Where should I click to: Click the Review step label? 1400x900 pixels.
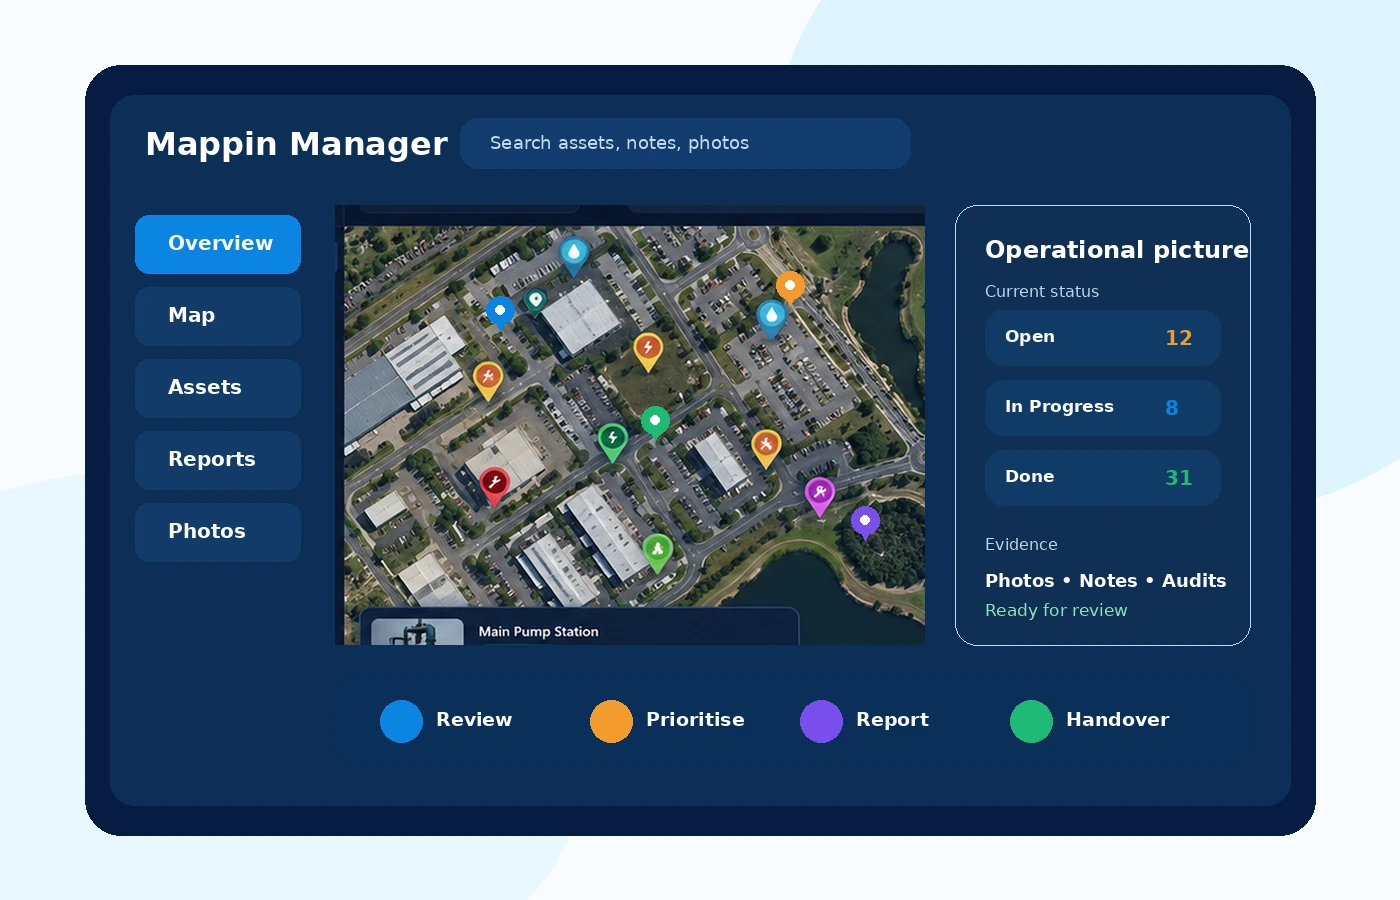point(474,719)
